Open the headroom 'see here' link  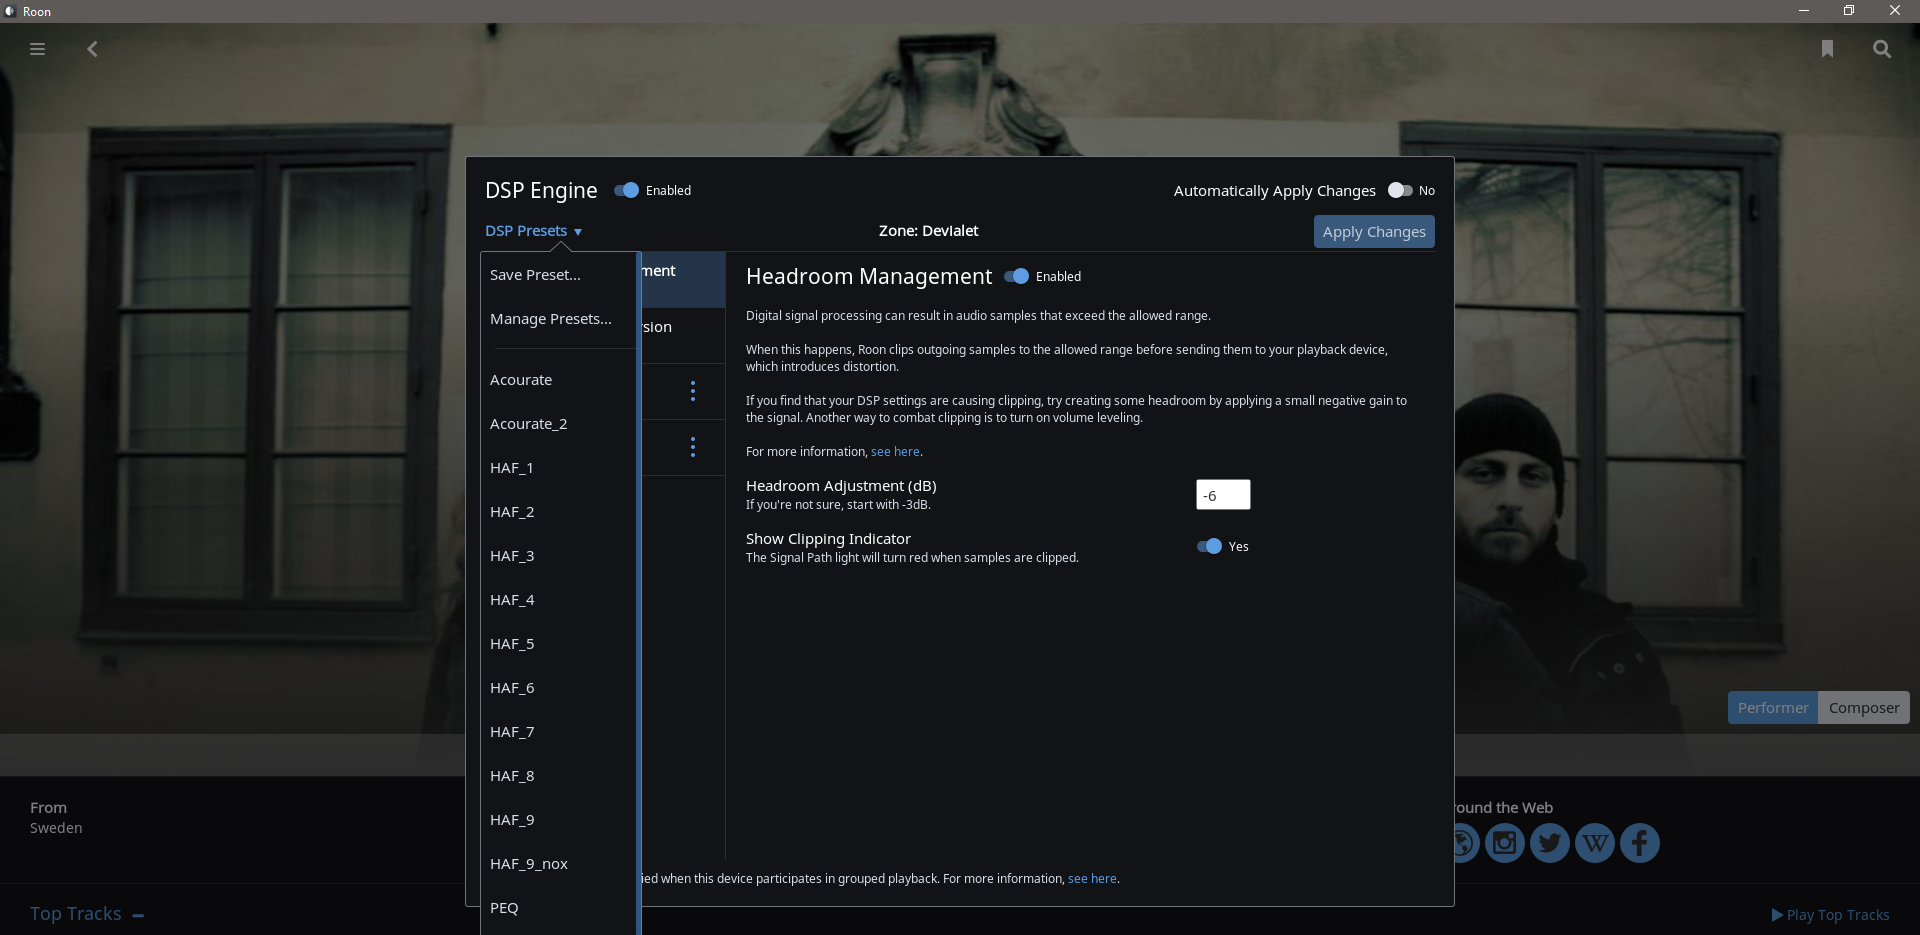(x=895, y=452)
